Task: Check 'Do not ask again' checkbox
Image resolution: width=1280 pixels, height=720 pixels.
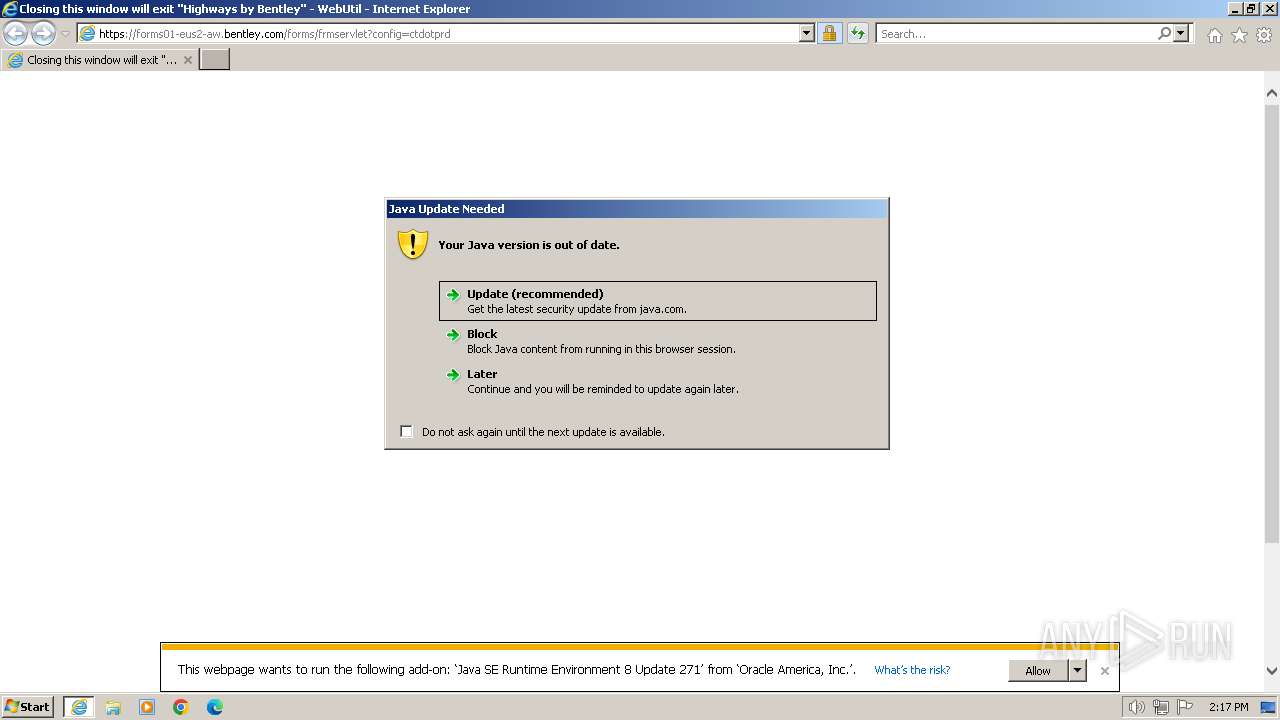Action: point(406,431)
